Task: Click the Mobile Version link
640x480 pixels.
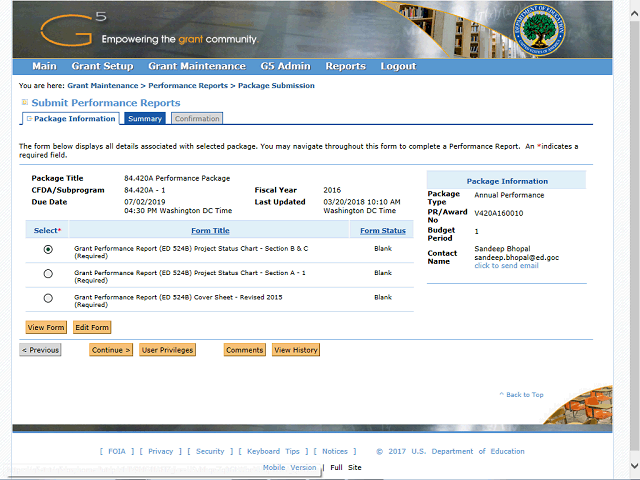Action: pyautogui.click(x=289, y=467)
